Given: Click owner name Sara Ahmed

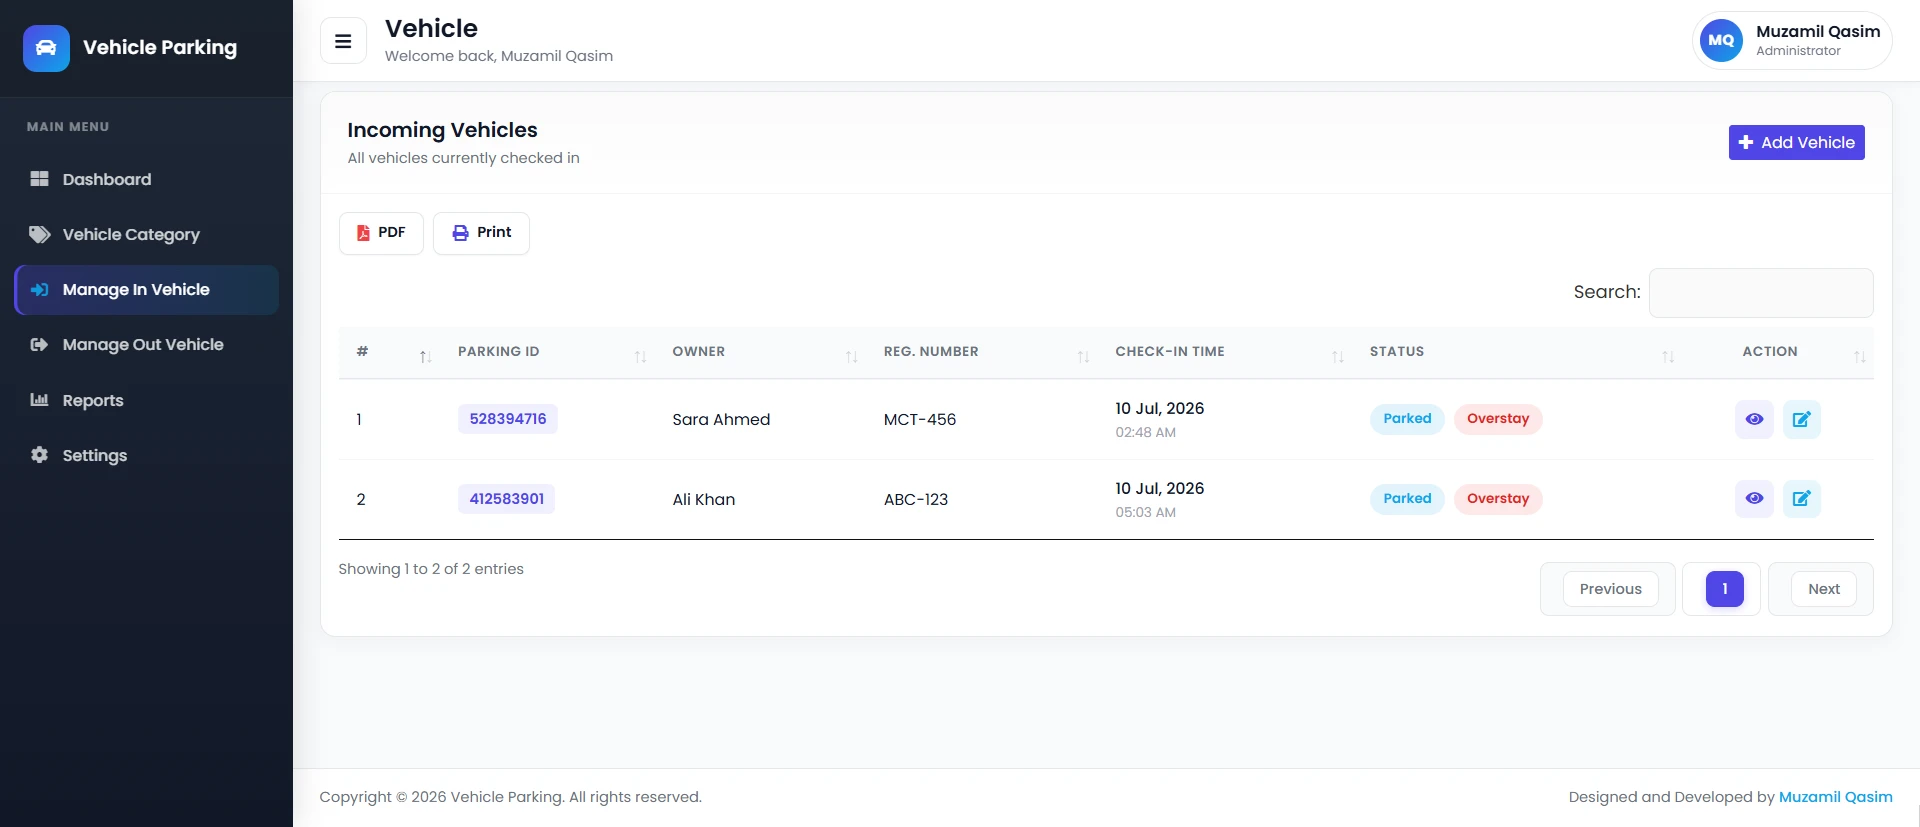Looking at the screenshot, I should point(721,420).
